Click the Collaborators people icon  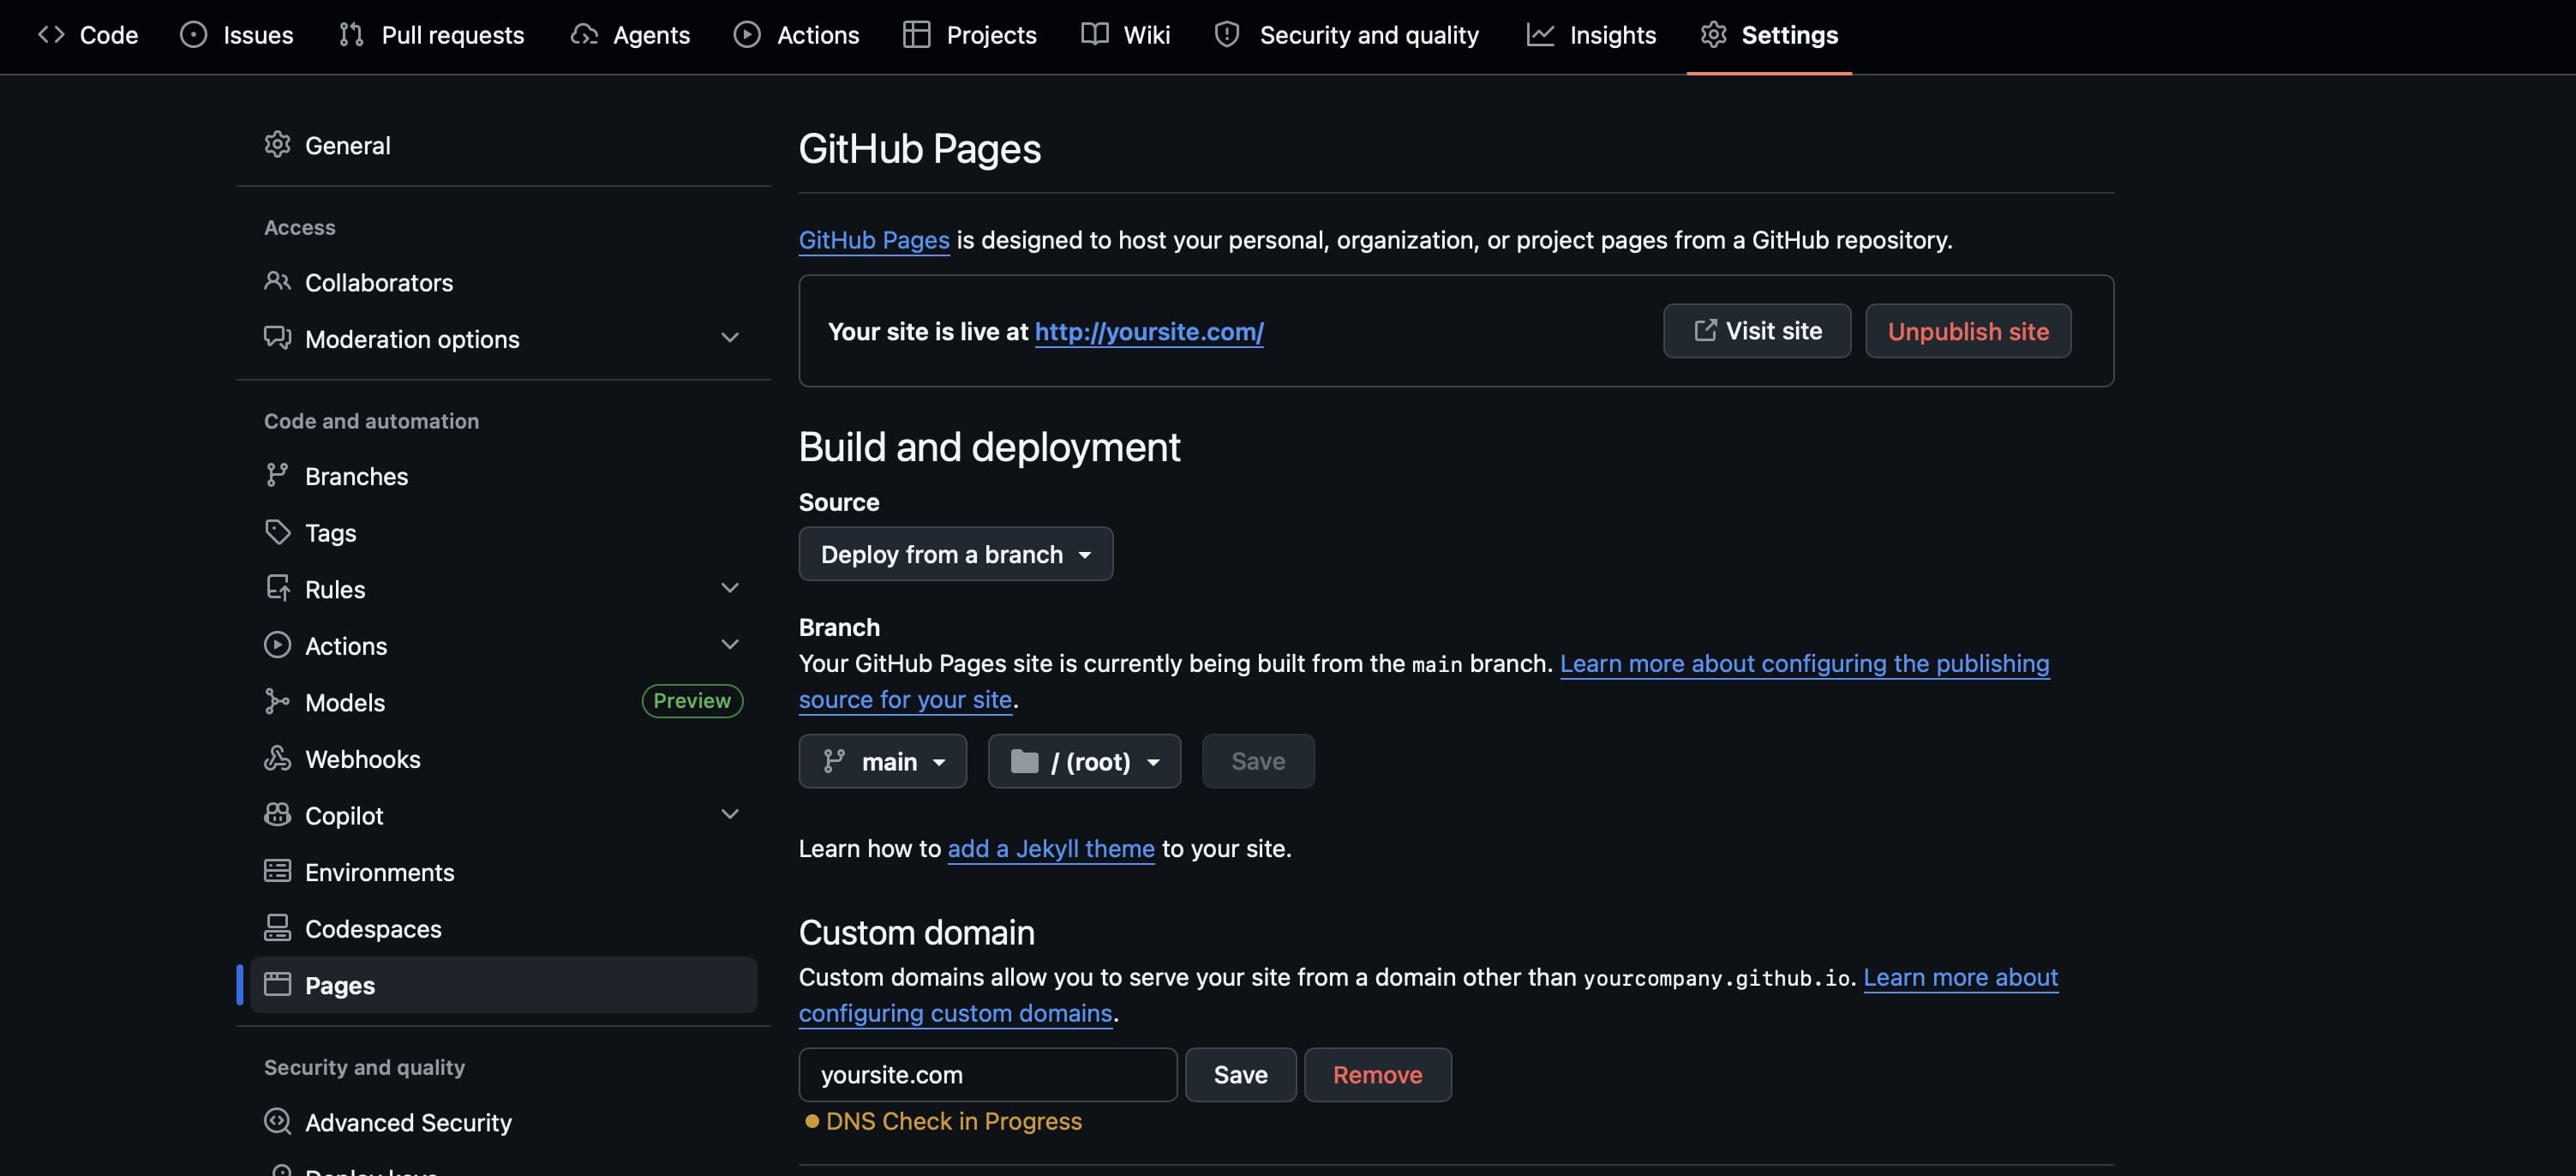click(277, 282)
